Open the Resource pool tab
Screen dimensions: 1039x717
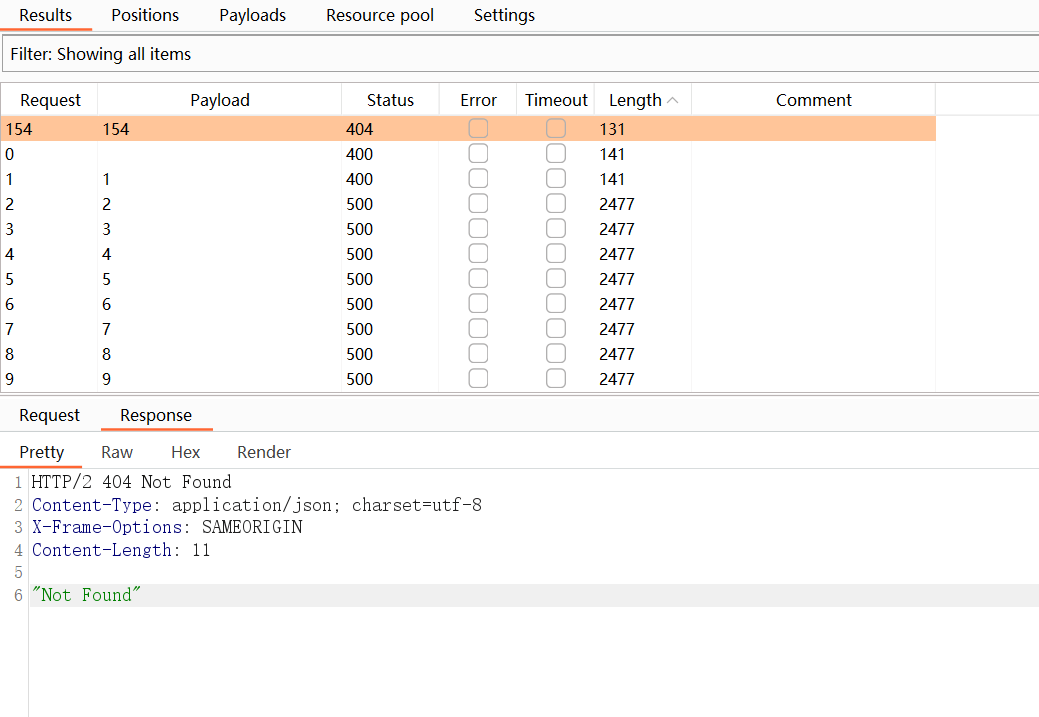tap(380, 15)
